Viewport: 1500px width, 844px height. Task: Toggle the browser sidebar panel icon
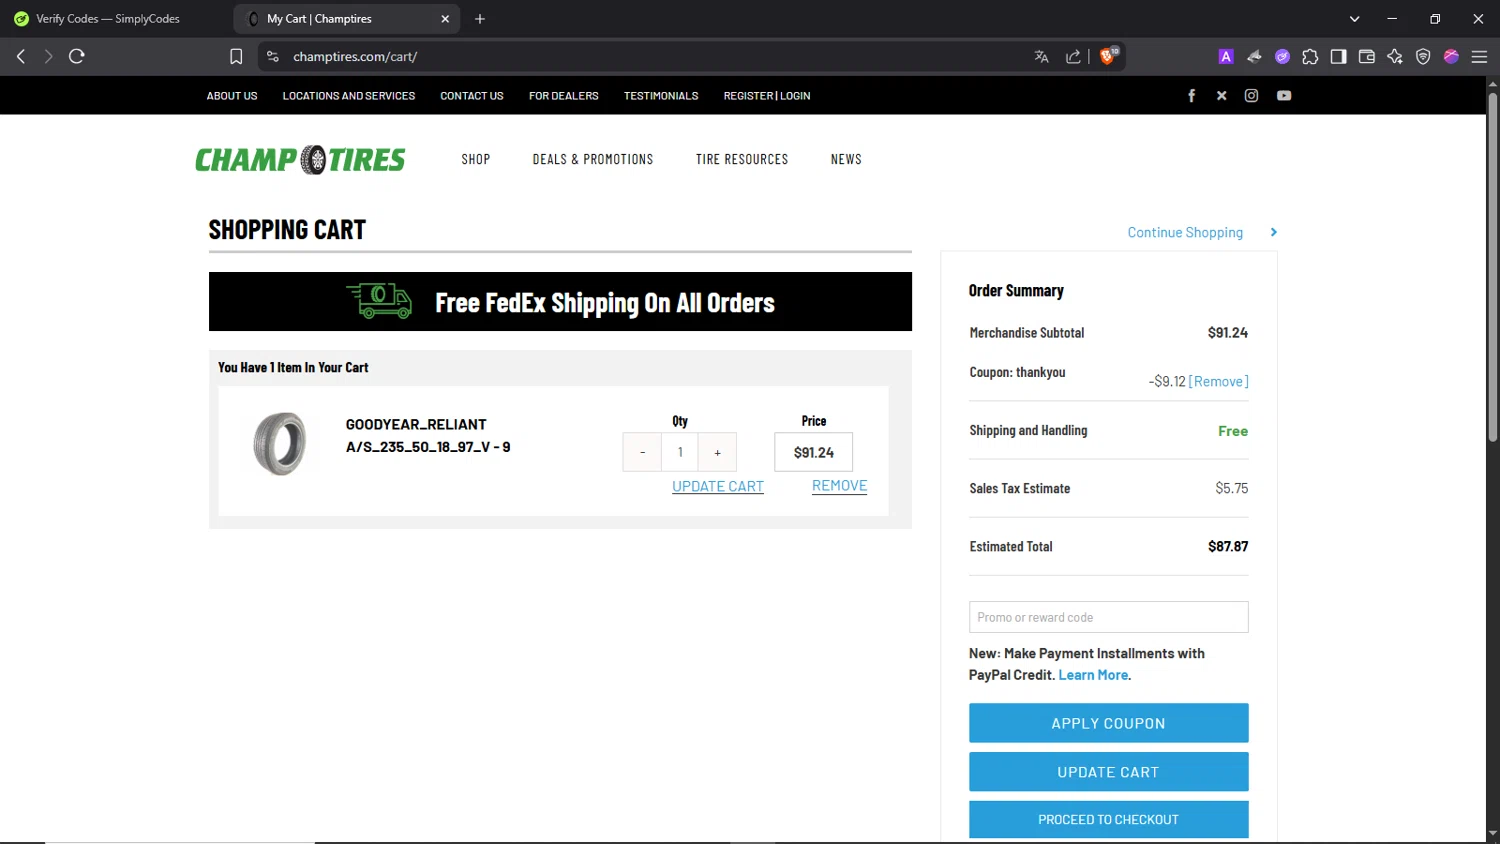click(x=1338, y=57)
